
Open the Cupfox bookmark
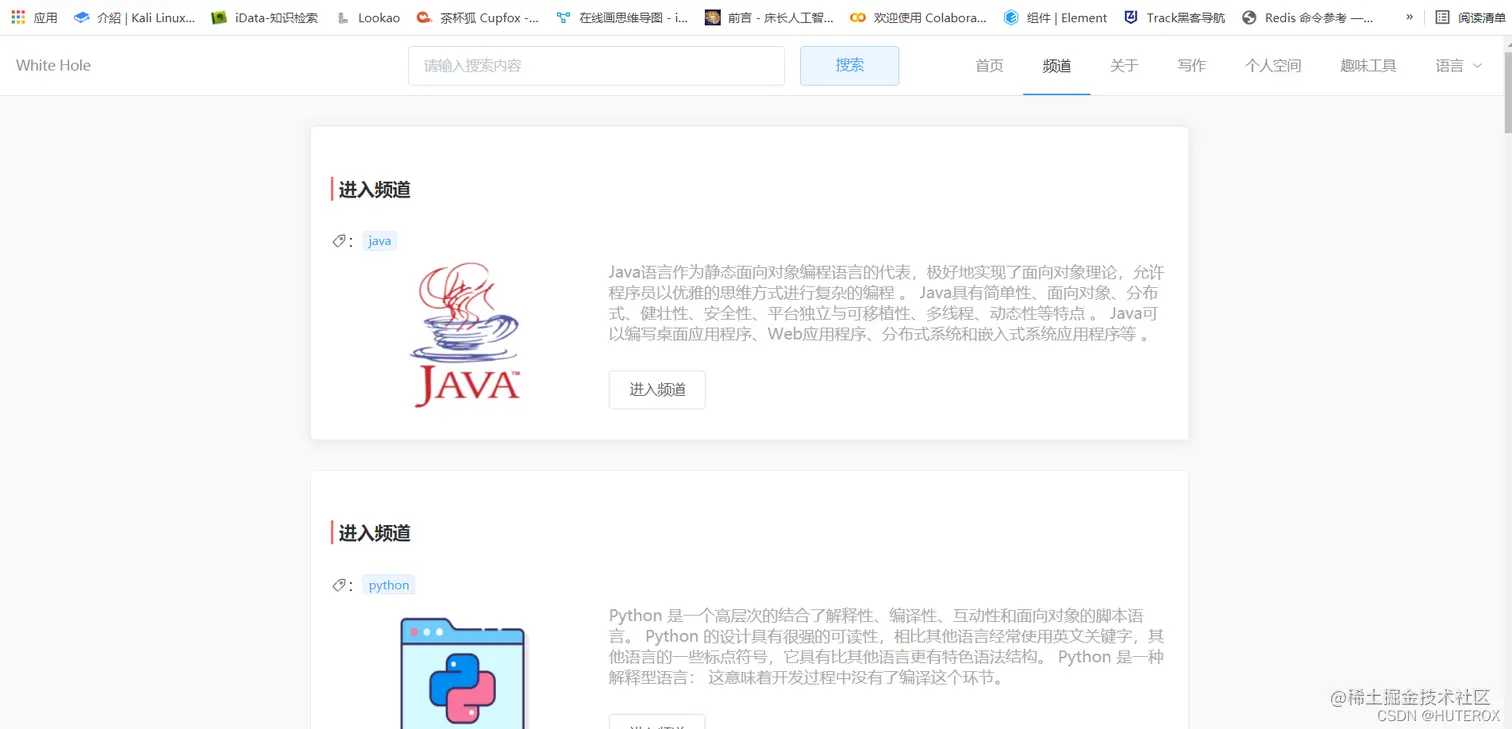pyautogui.click(x=477, y=17)
